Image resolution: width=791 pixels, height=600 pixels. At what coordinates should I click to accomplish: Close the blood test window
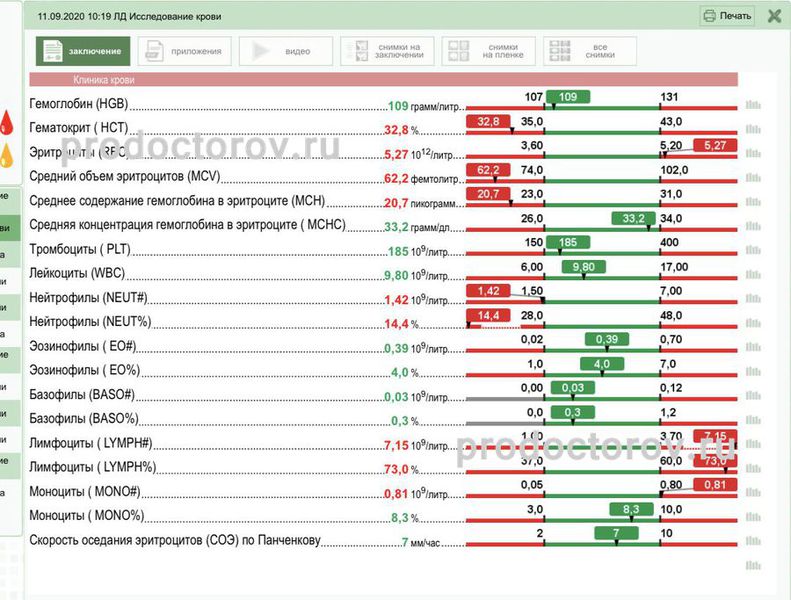point(774,16)
